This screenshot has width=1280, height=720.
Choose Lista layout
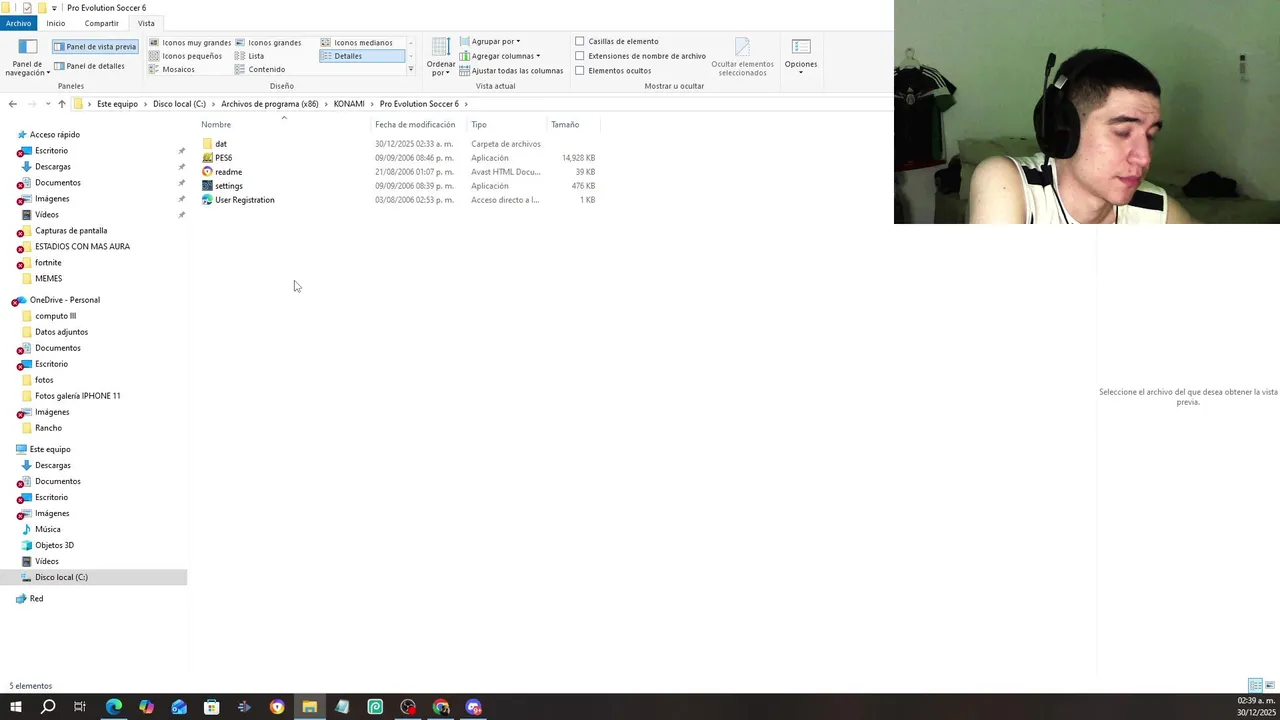(x=250, y=56)
